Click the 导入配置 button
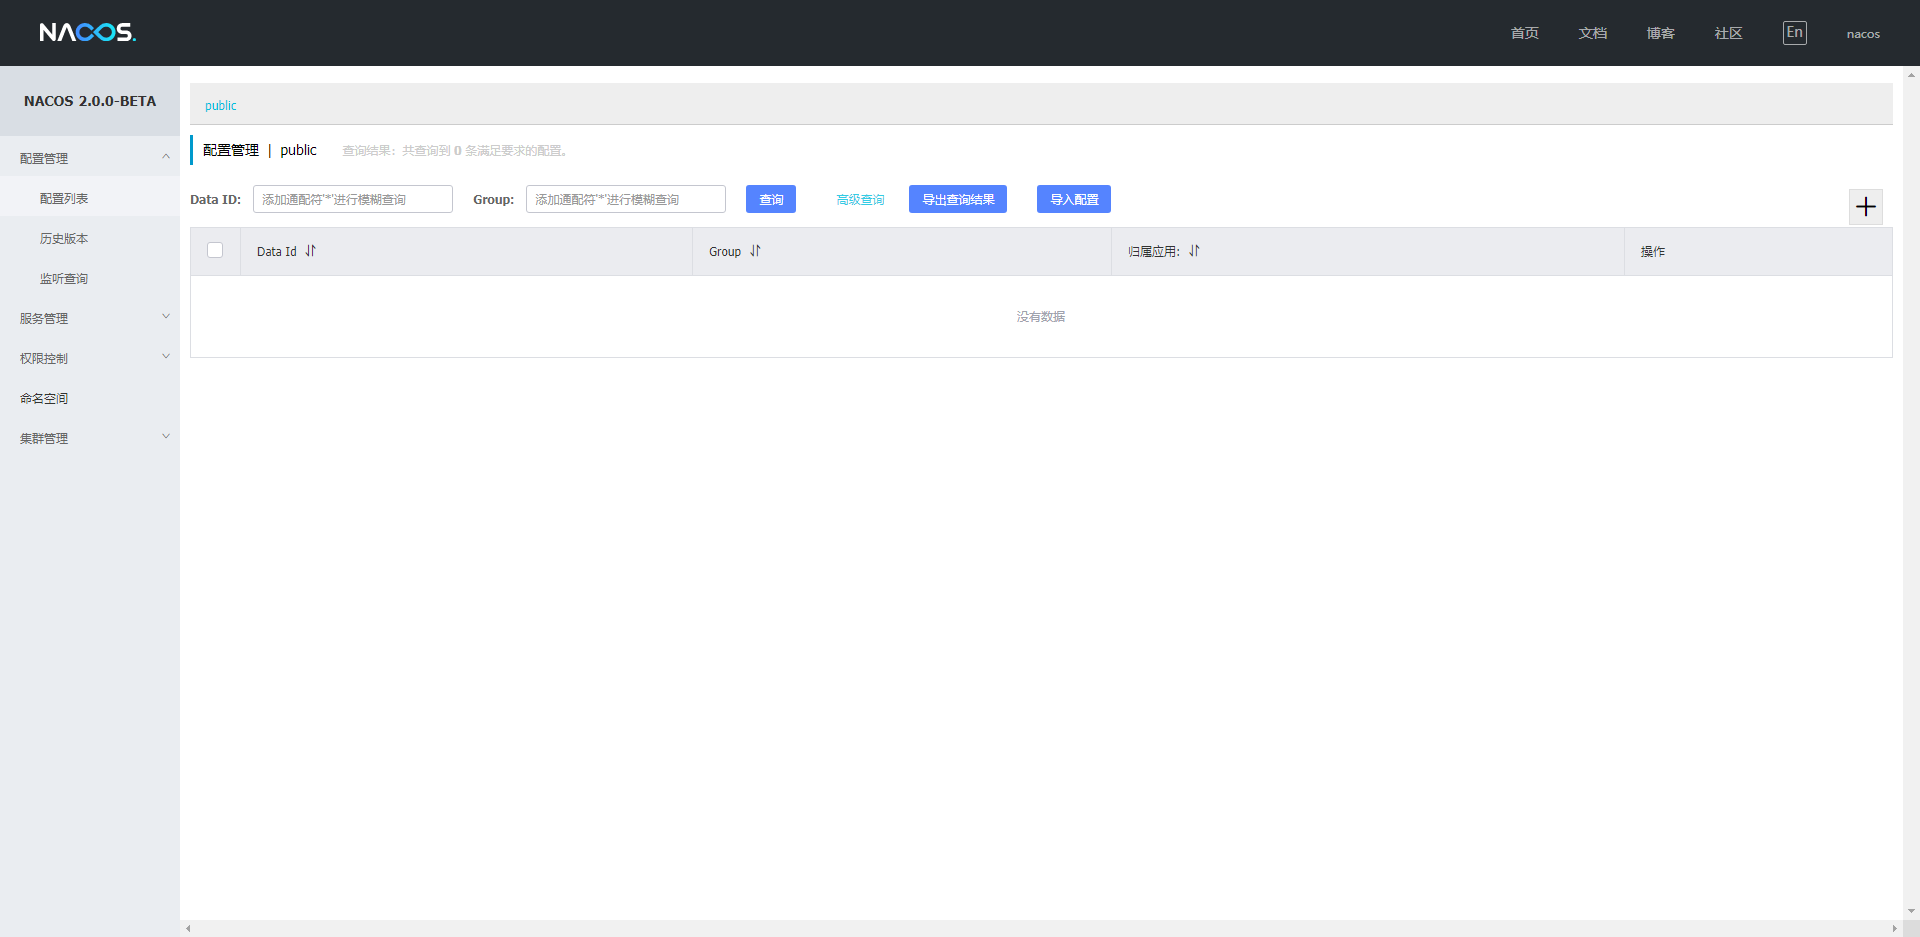Image resolution: width=1920 pixels, height=937 pixels. pyautogui.click(x=1074, y=199)
